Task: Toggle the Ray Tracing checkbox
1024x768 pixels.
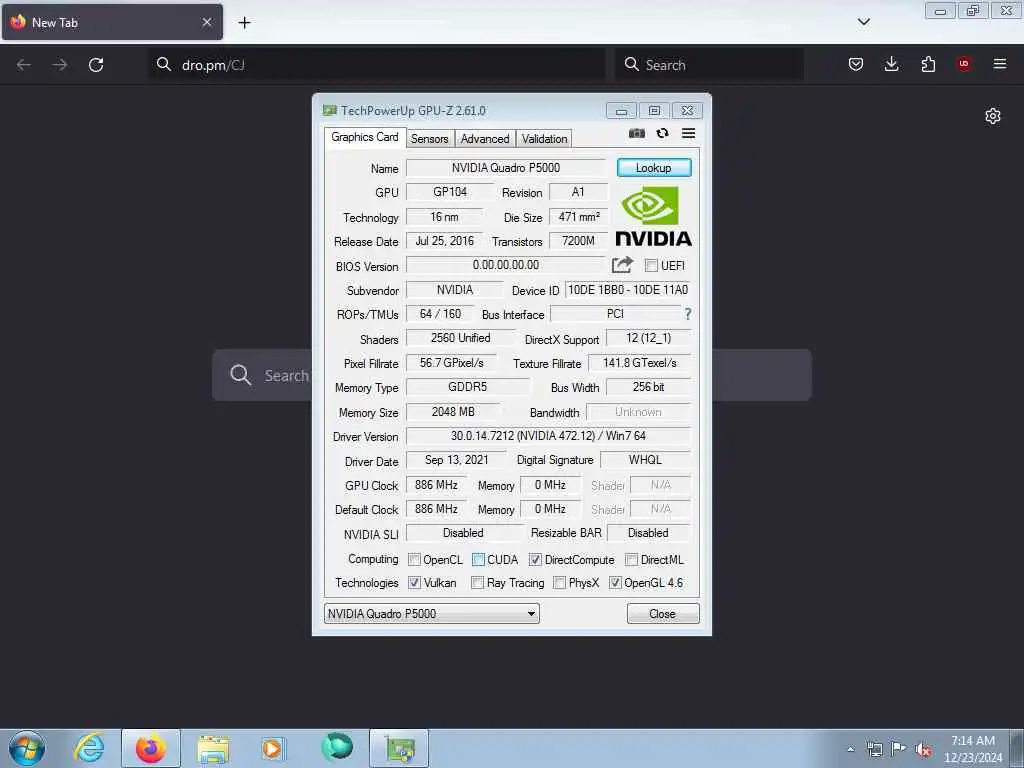Action: 477,583
